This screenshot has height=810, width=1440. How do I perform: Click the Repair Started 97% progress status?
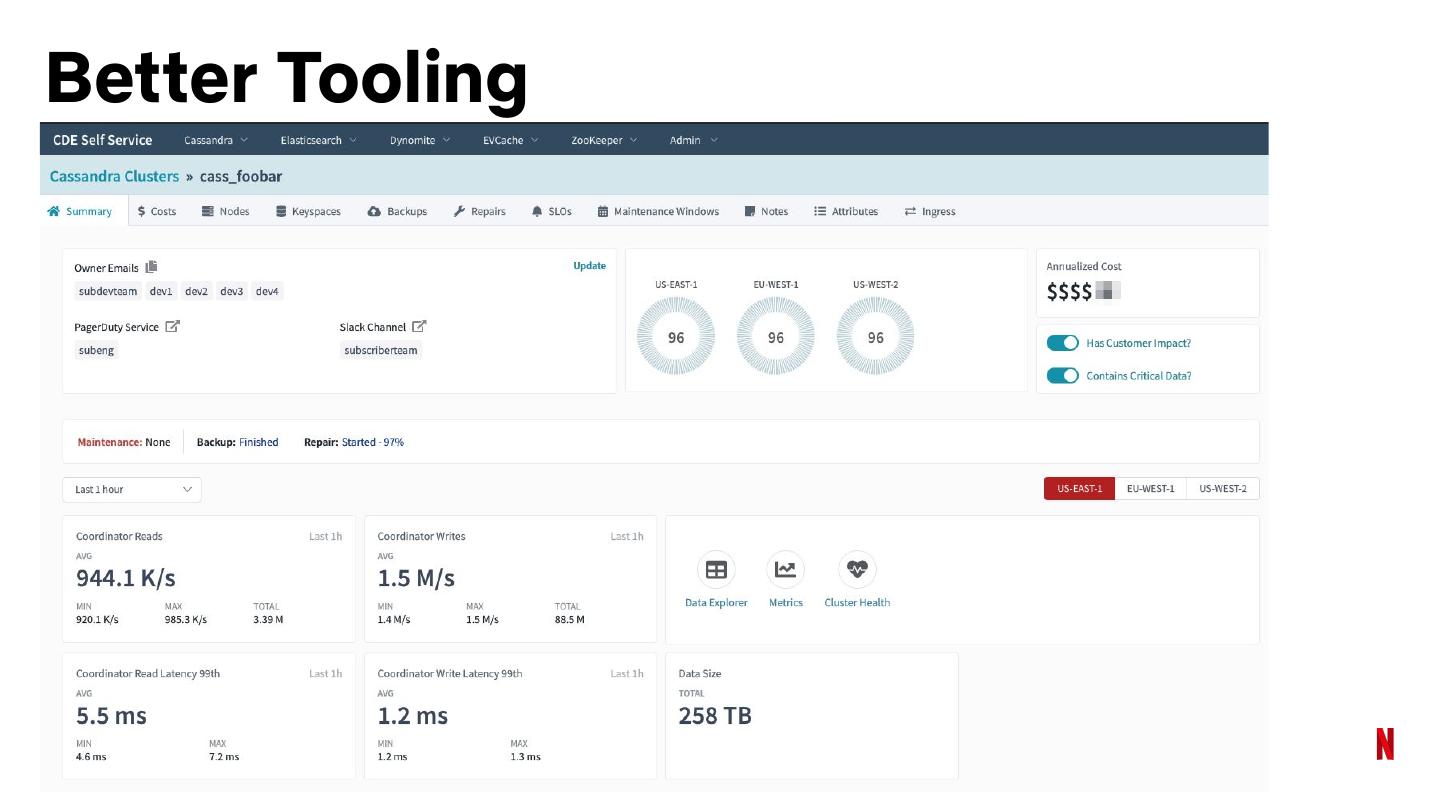click(372, 442)
